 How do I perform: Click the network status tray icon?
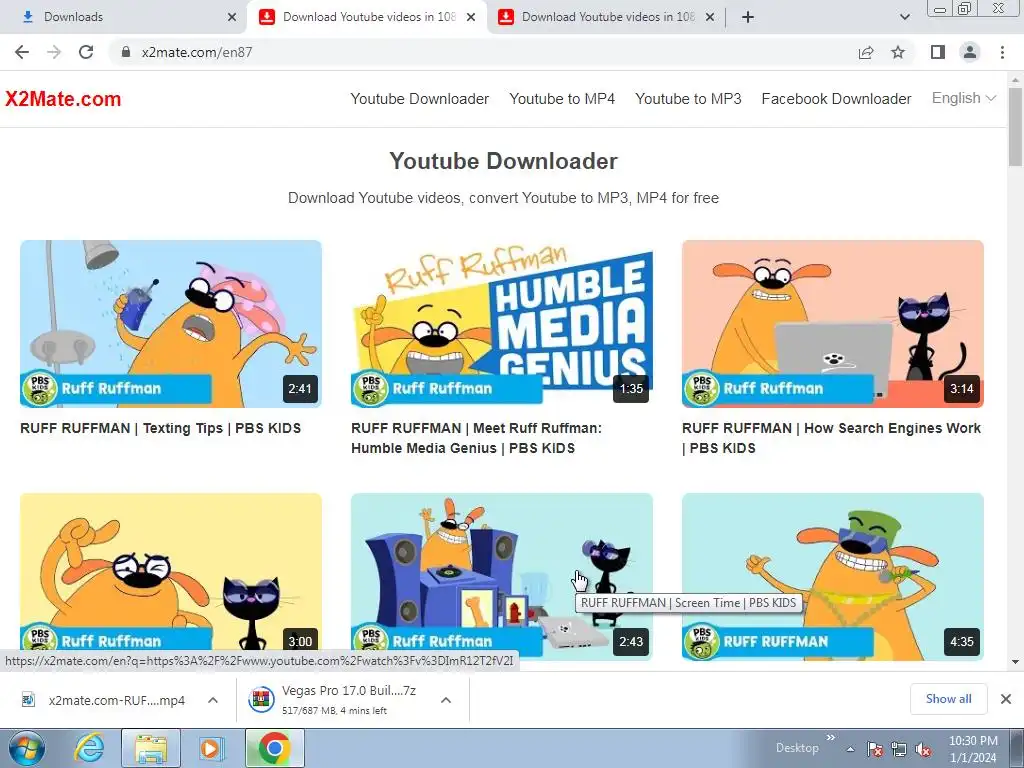click(899, 750)
